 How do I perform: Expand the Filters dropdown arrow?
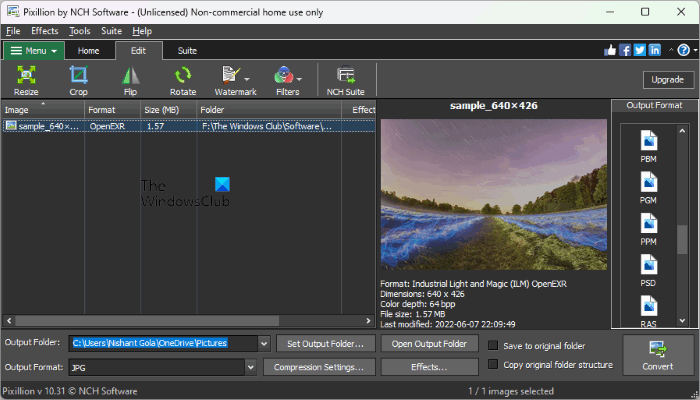click(299, 79)
